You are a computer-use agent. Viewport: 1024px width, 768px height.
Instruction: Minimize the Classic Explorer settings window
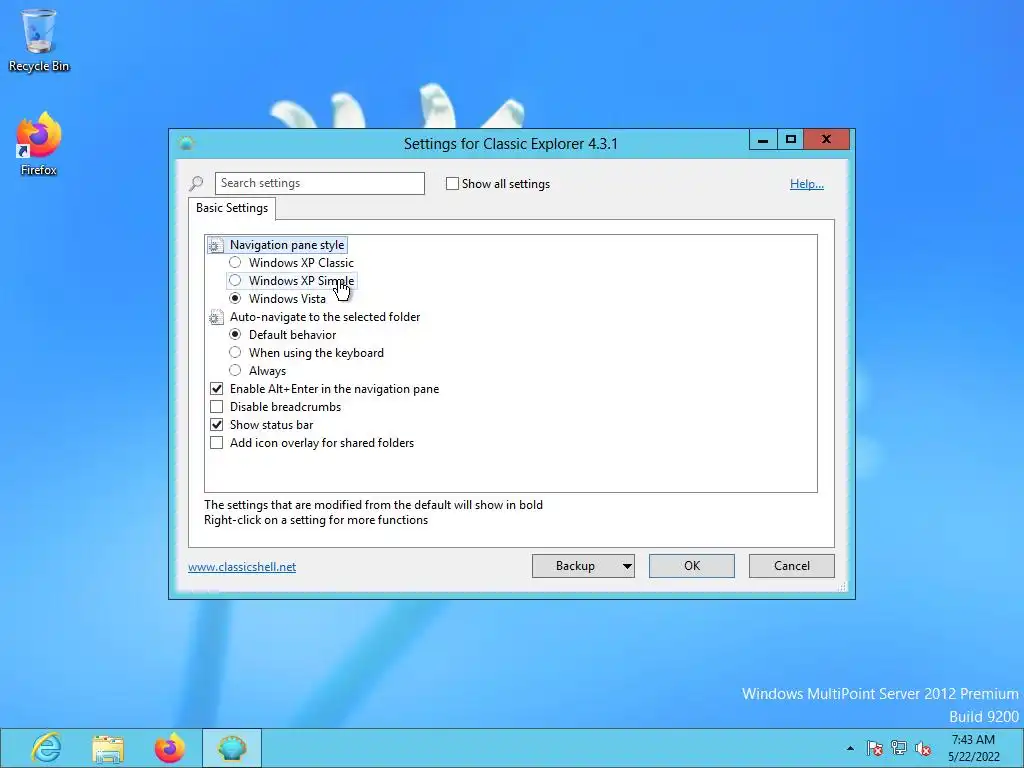pos(763,140)
